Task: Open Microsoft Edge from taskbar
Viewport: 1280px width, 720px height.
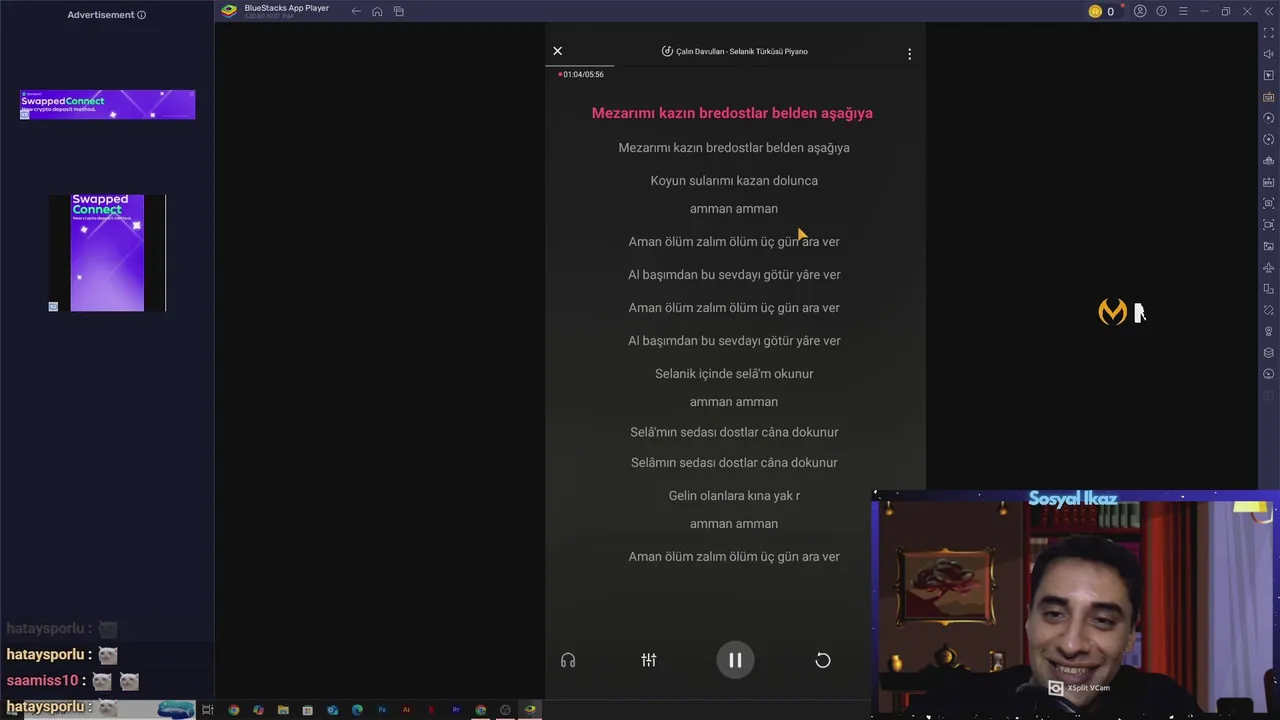Action: click(357, 710)
